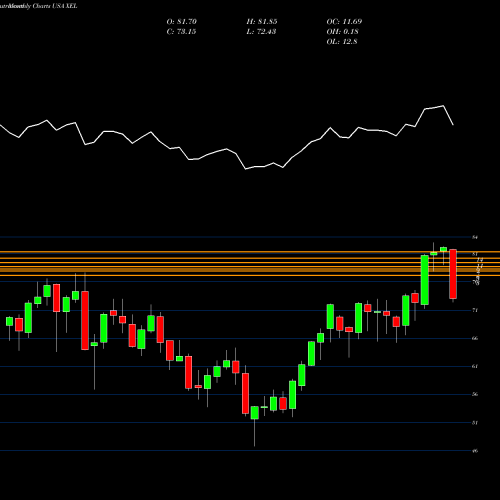Select the open value O: 81.70

pyautogui.click(x=182, y=22)
